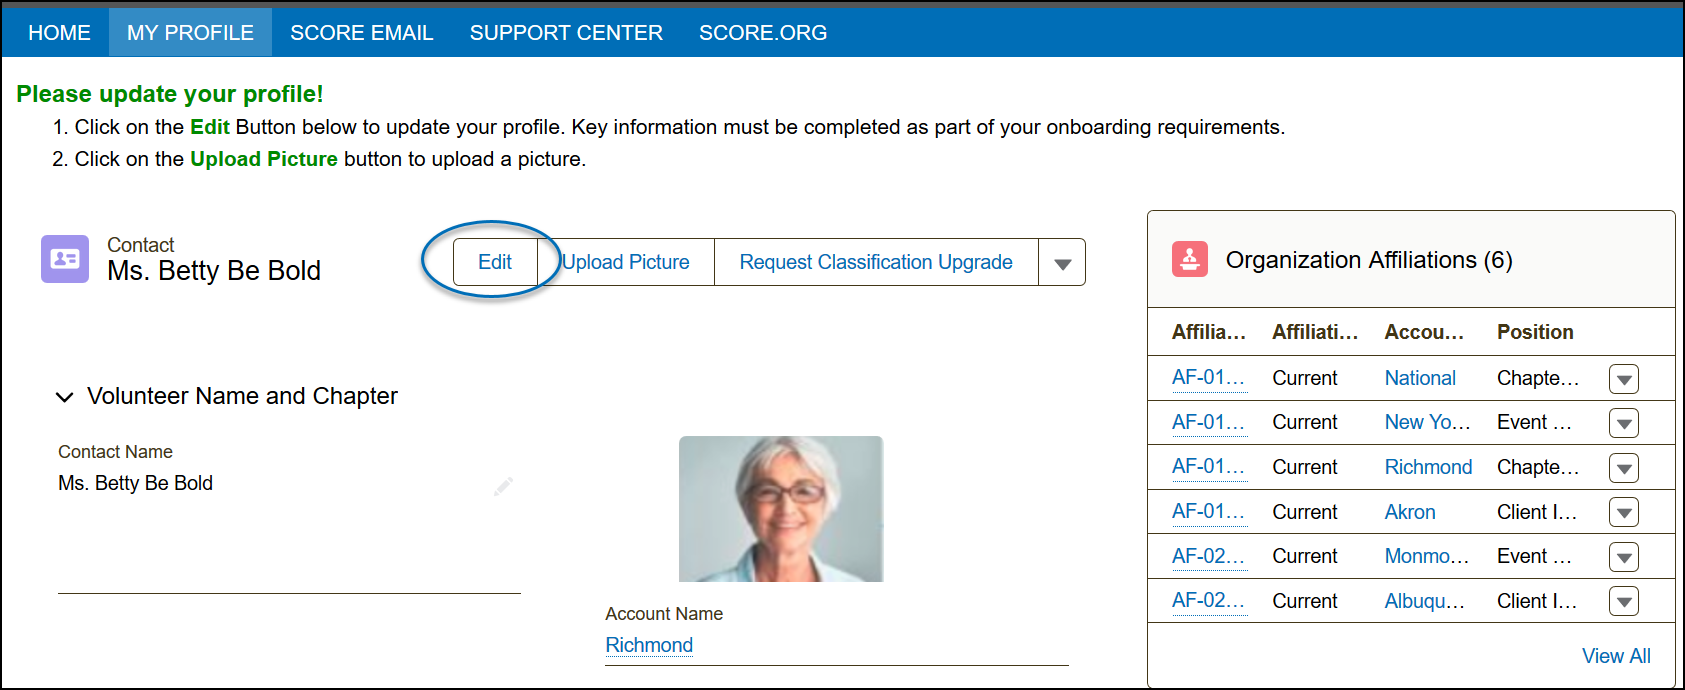1685x690 pixels.
Task: Open the SCORE.ORG tab
Action: pyautogui.click(x=762, y=33)
